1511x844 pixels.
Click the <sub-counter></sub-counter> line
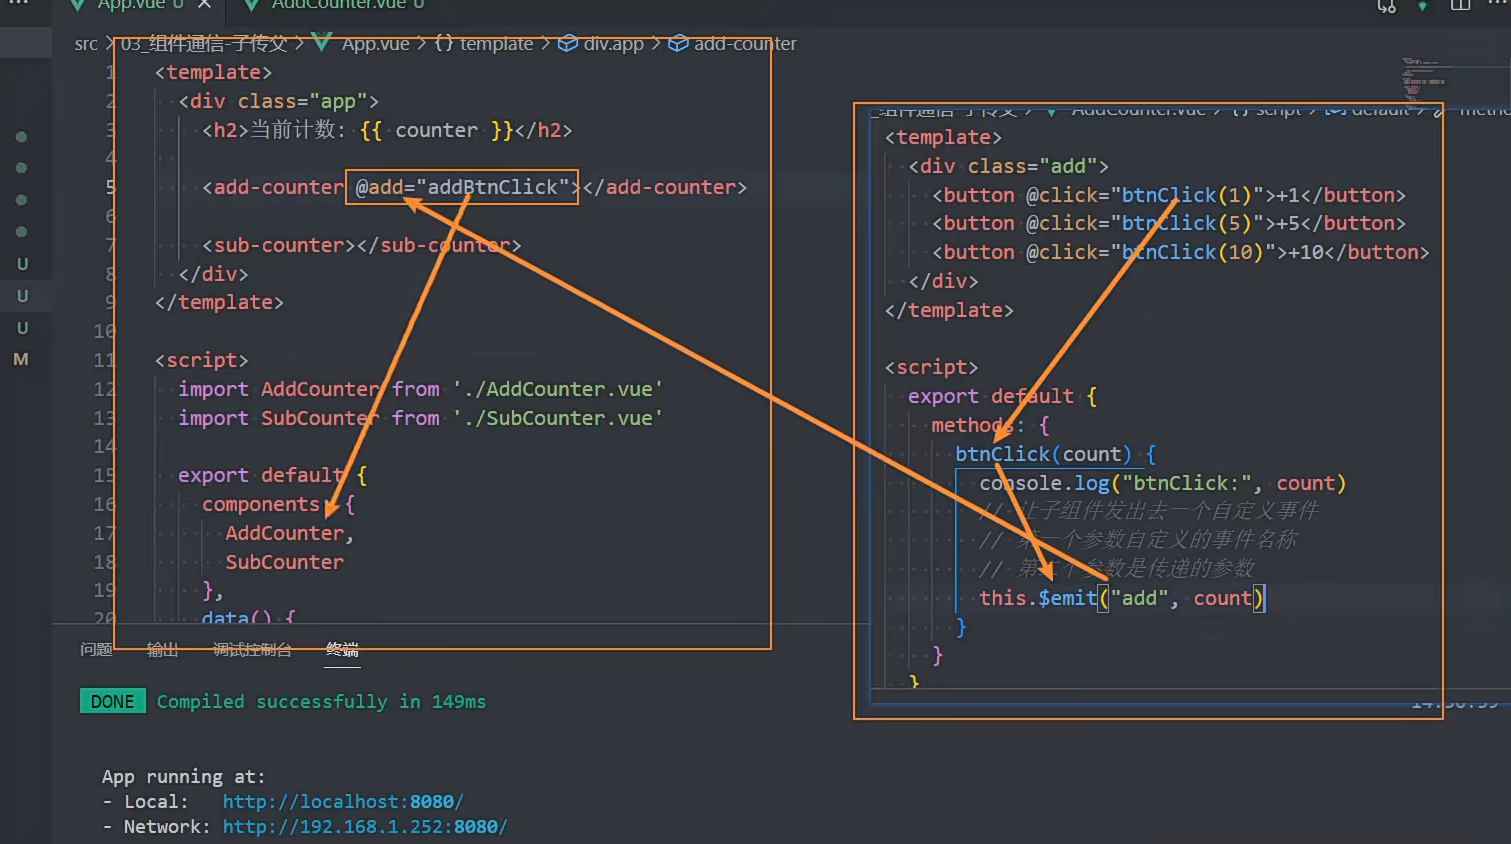coord(361,246)
